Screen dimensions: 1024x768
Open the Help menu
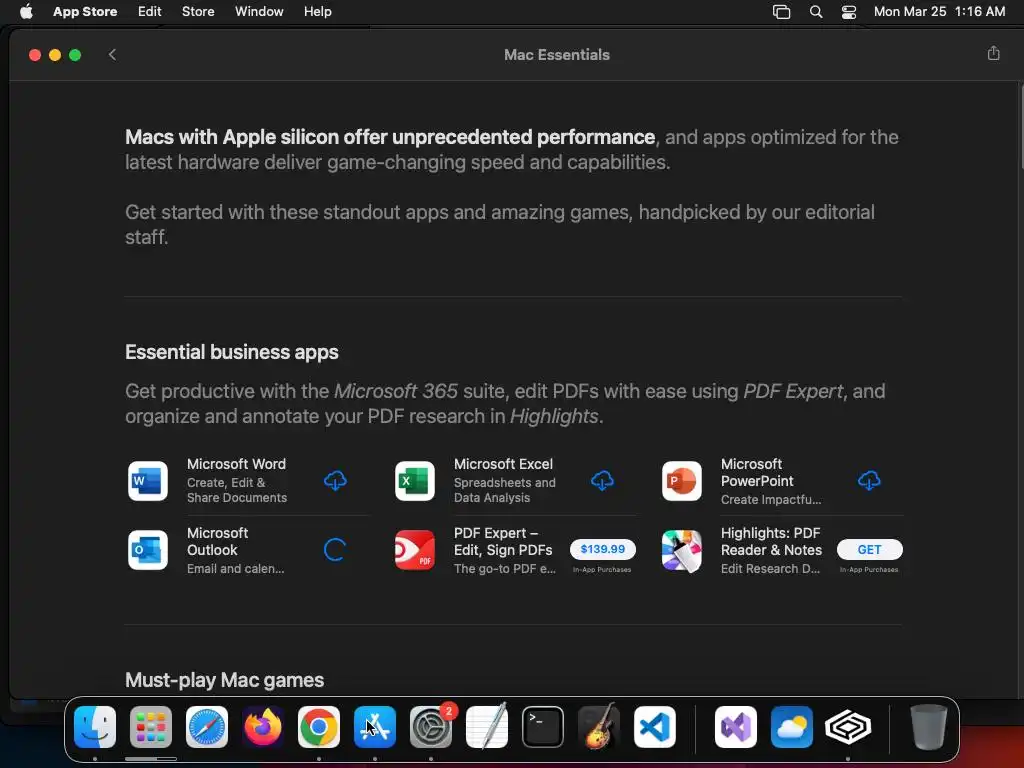[x=317, y=12]
